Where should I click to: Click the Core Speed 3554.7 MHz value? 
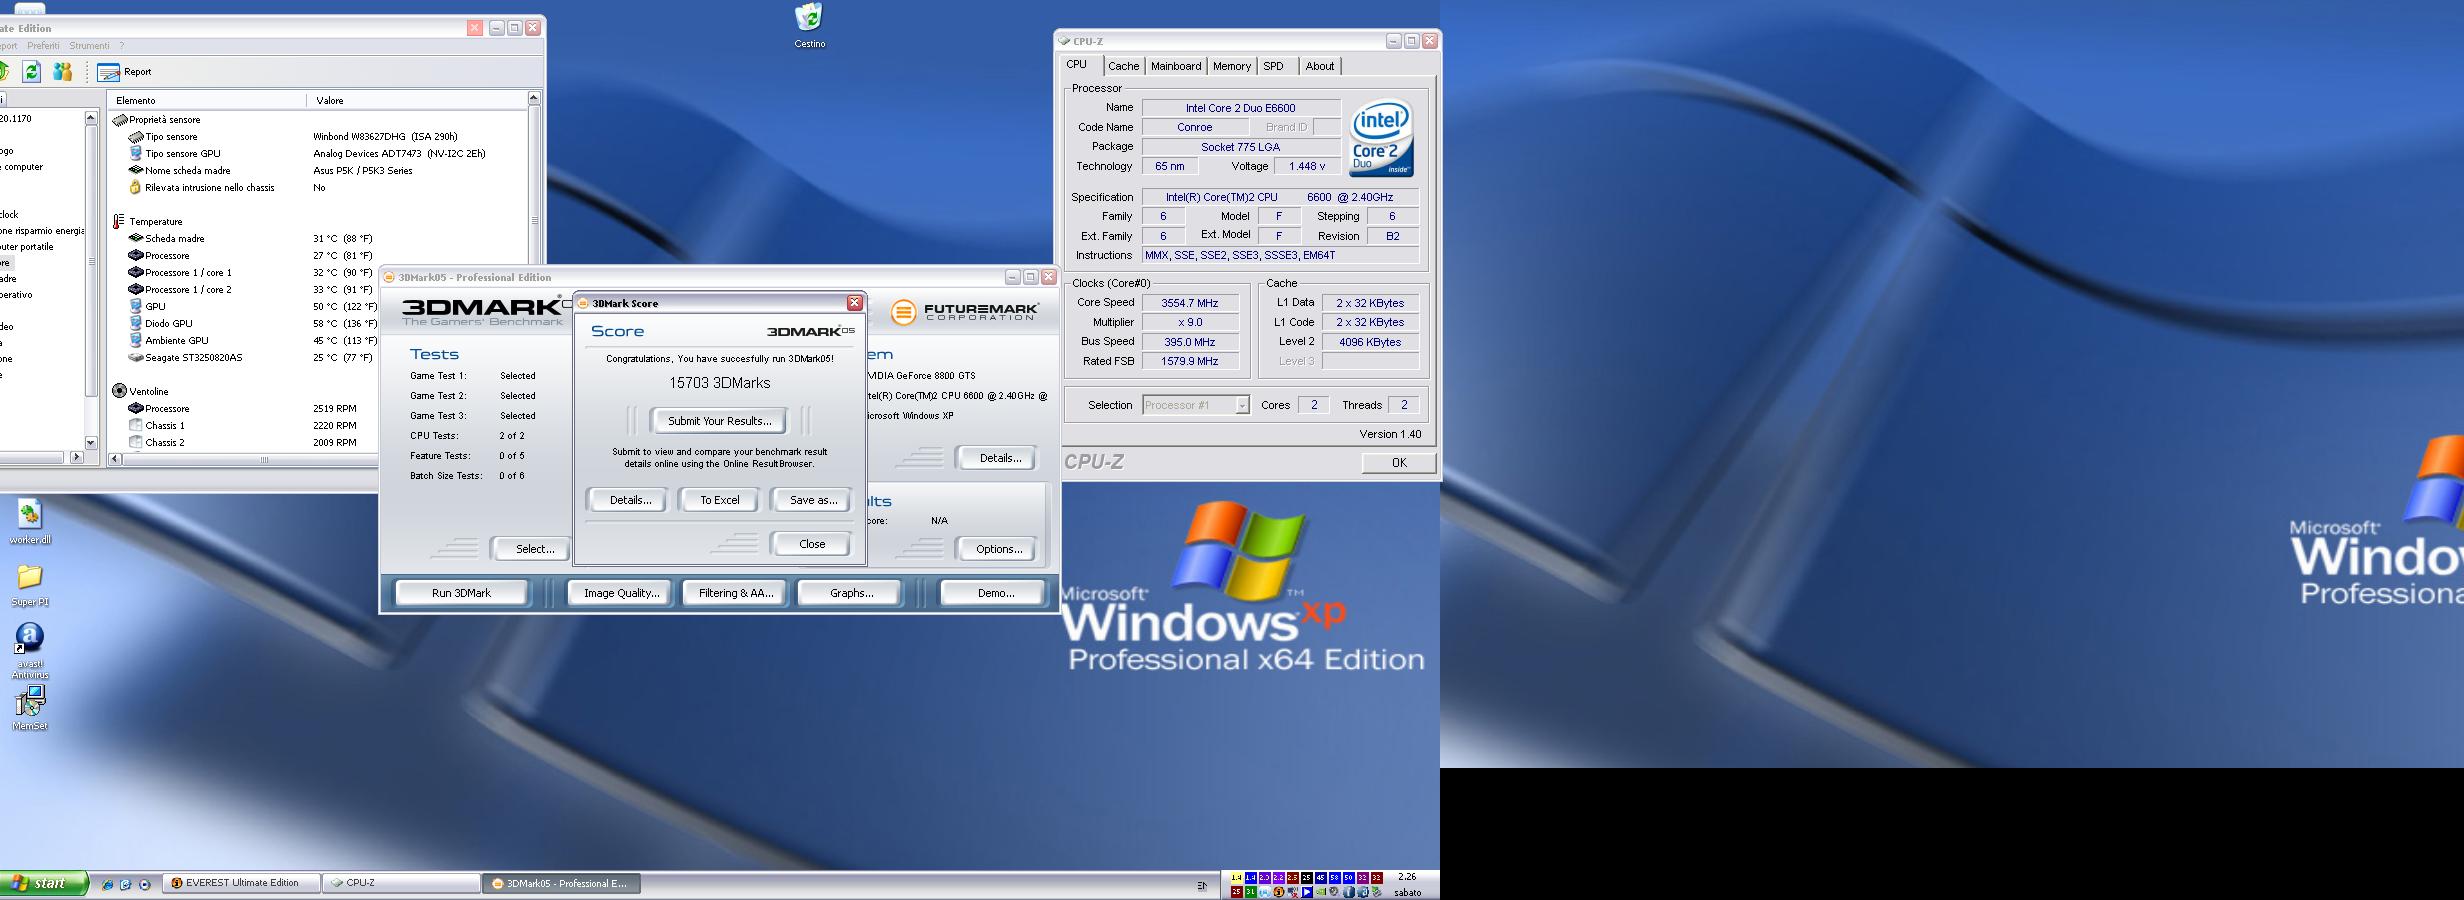coord(1190,303)
